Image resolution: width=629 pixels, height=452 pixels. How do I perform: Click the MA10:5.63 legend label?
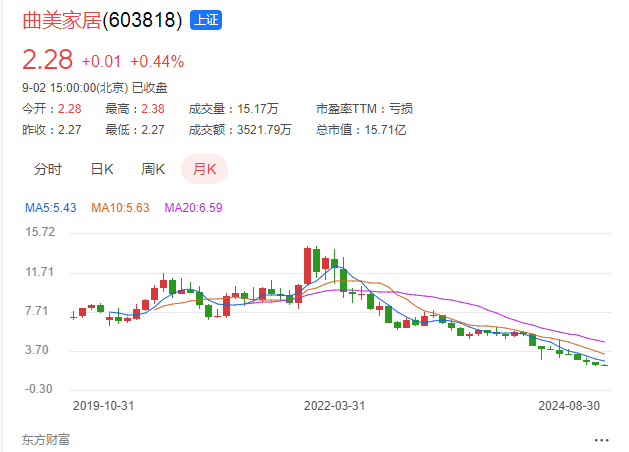pos(120,208)
